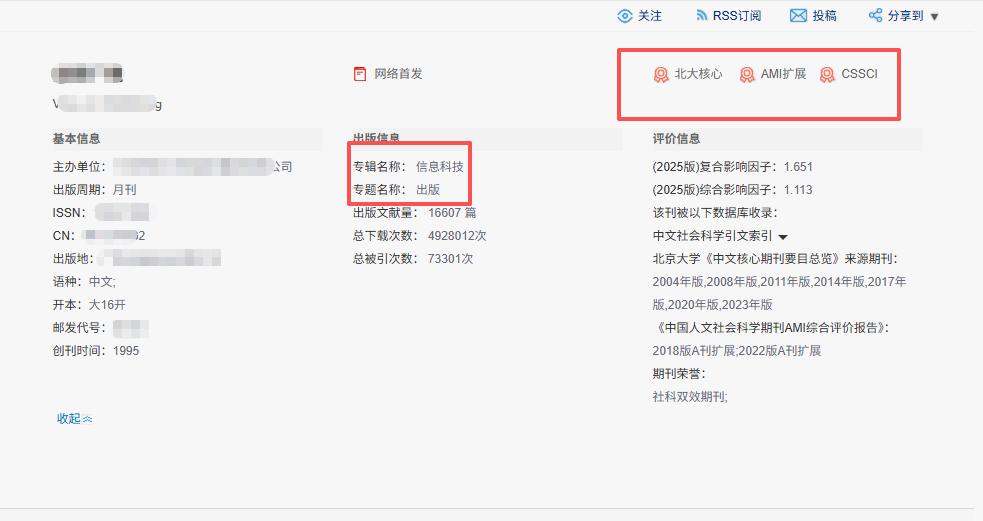Click the CSSCI label text

click(x=859, y=74)
